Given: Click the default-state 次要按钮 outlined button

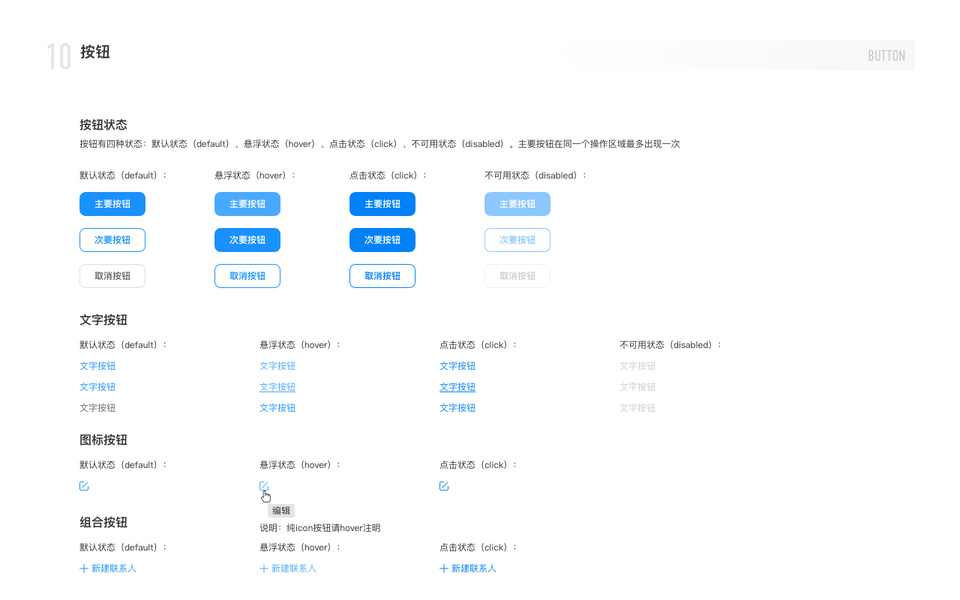Looking at the screenshot, I should (112, 240).
